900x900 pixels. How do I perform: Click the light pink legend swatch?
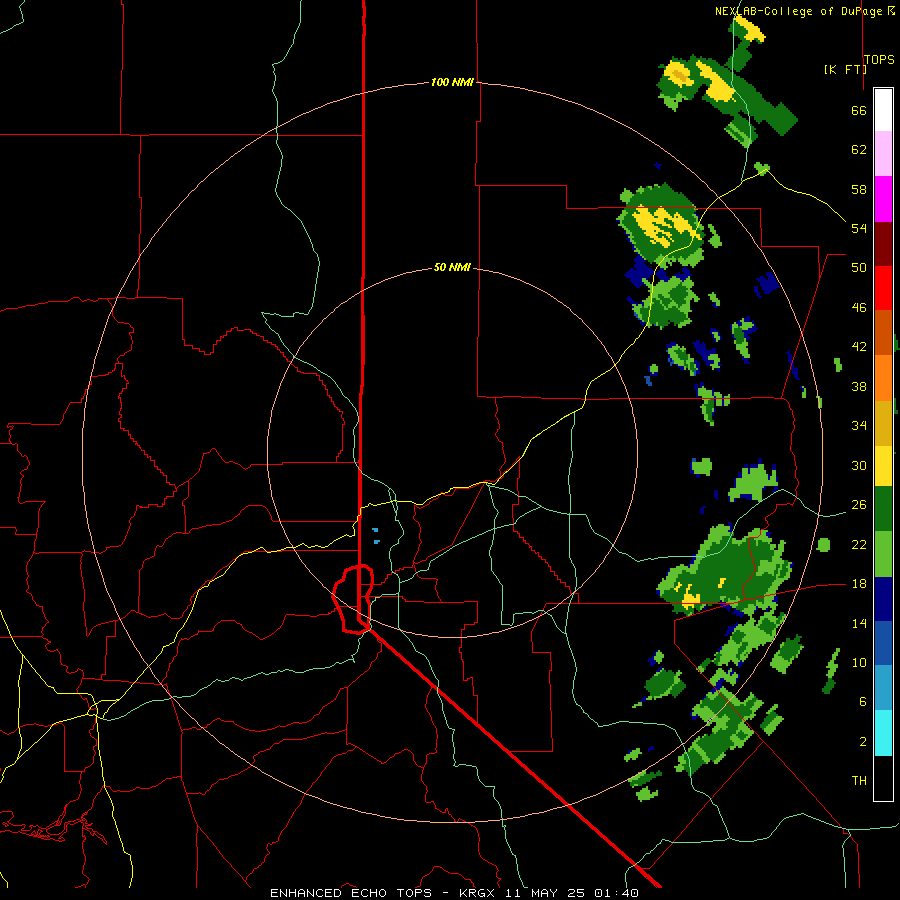pyautogui.click(x=883, y=154)
